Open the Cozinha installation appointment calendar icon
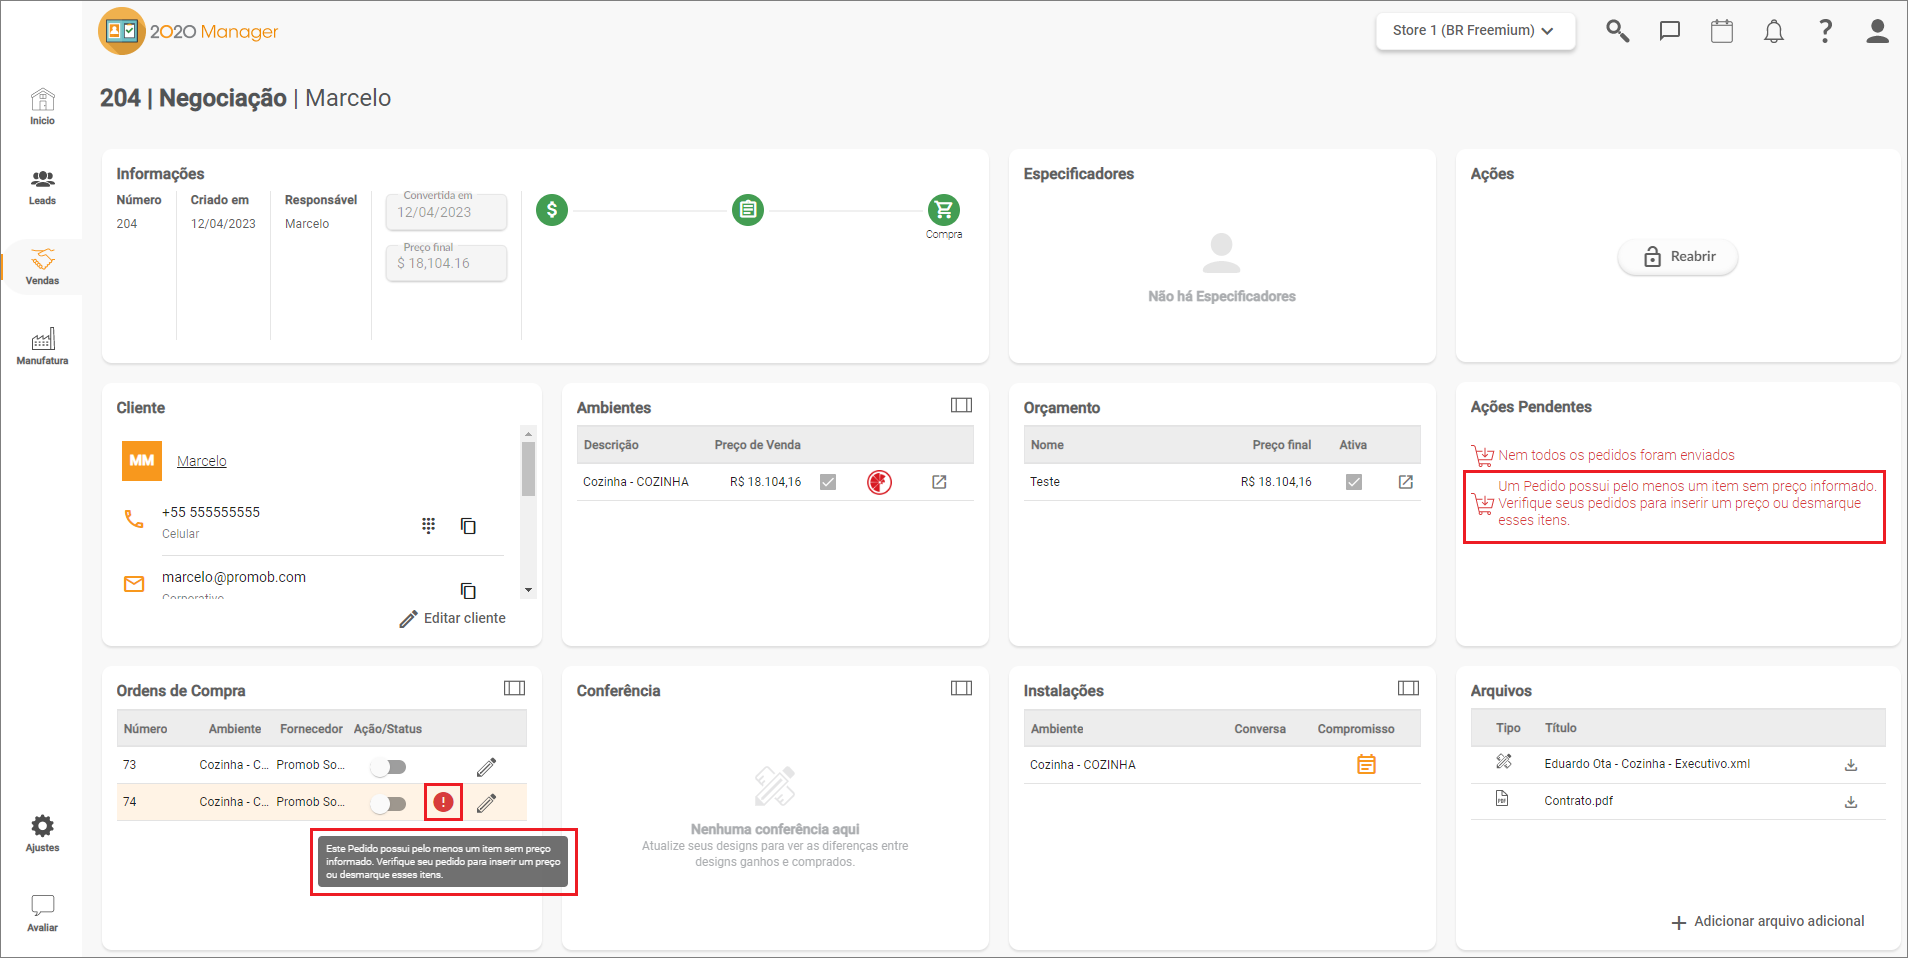Image resolution: width=1908 pixels, height=958 pixels. click(x=1366, y=765)
